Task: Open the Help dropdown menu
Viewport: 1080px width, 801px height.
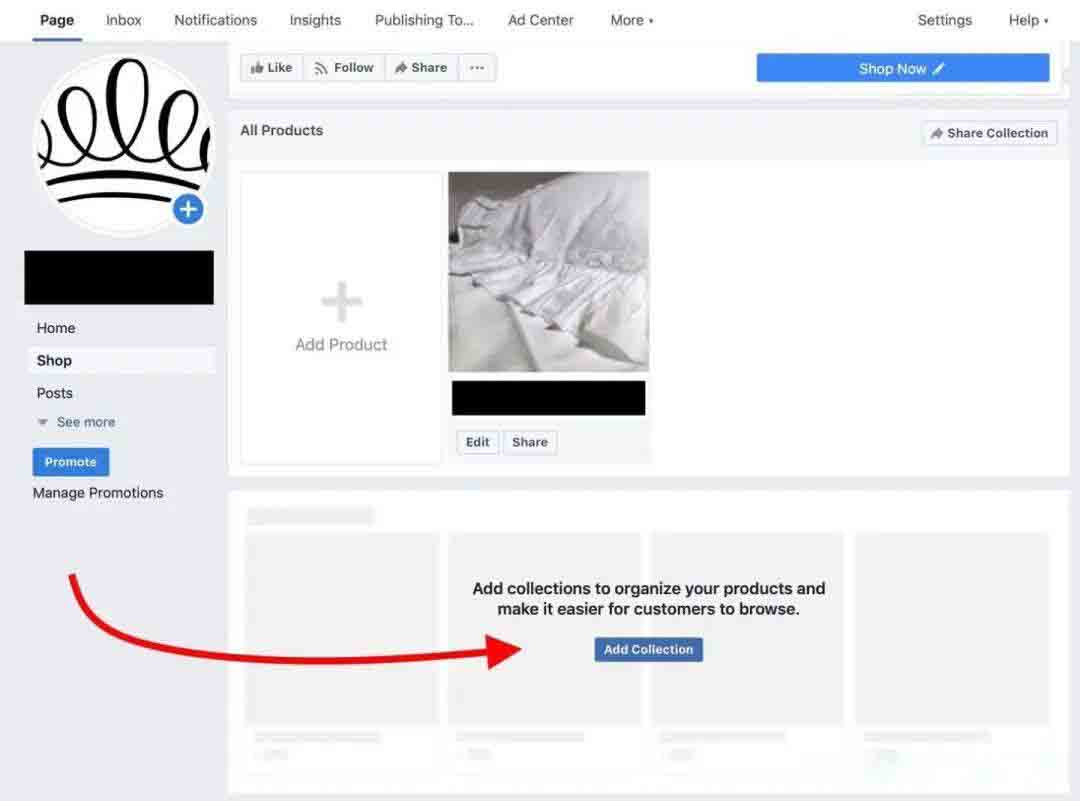Action: click(1028, 20)
